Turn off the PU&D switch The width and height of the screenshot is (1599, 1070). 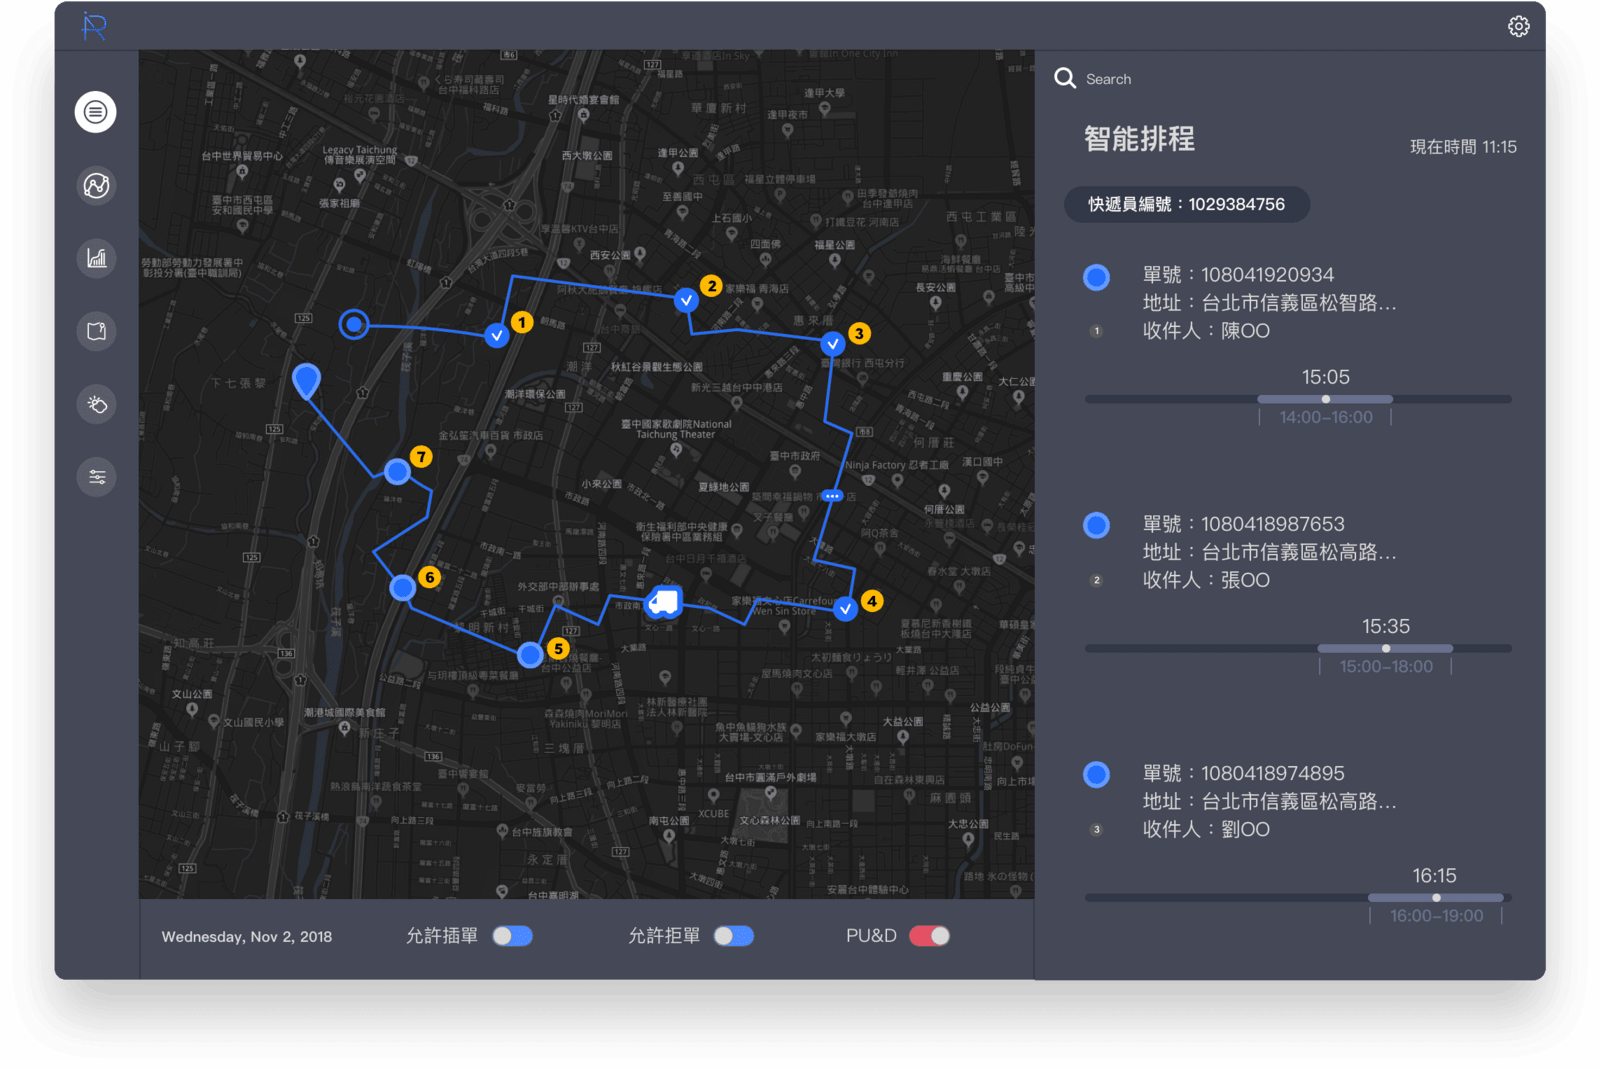click(929, 936)
